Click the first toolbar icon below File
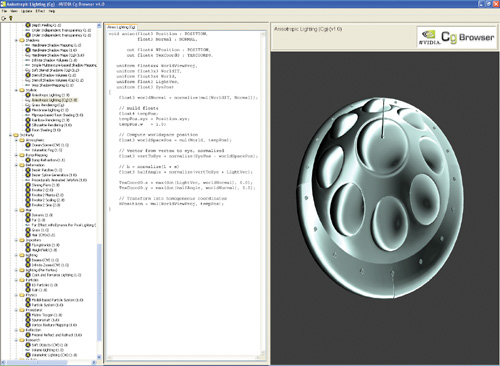This screenshot has height=366, width=500. (x=4, y=18)
